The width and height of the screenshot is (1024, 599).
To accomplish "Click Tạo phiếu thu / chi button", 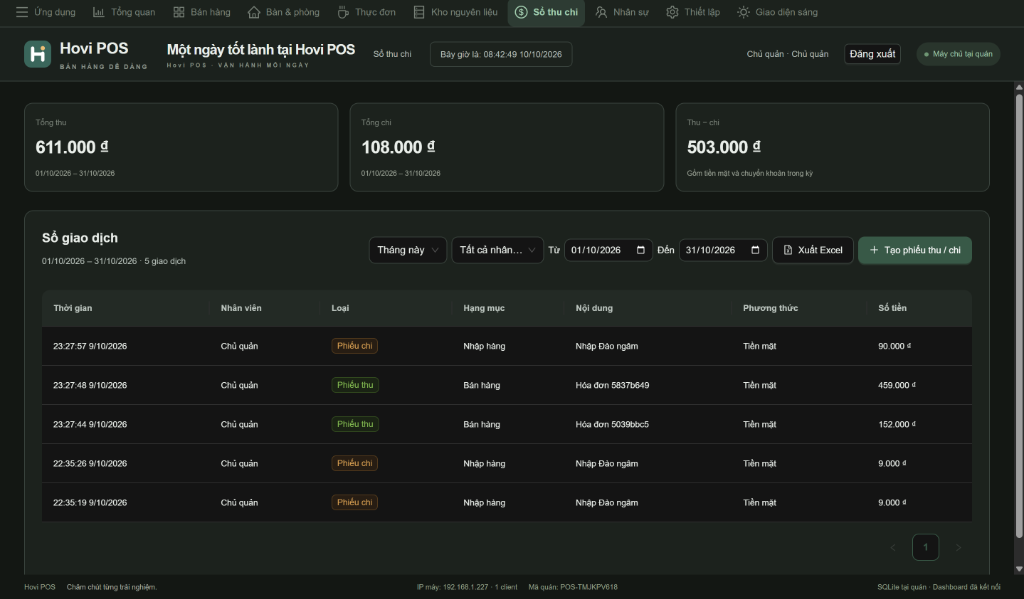I will click(914, 250).
